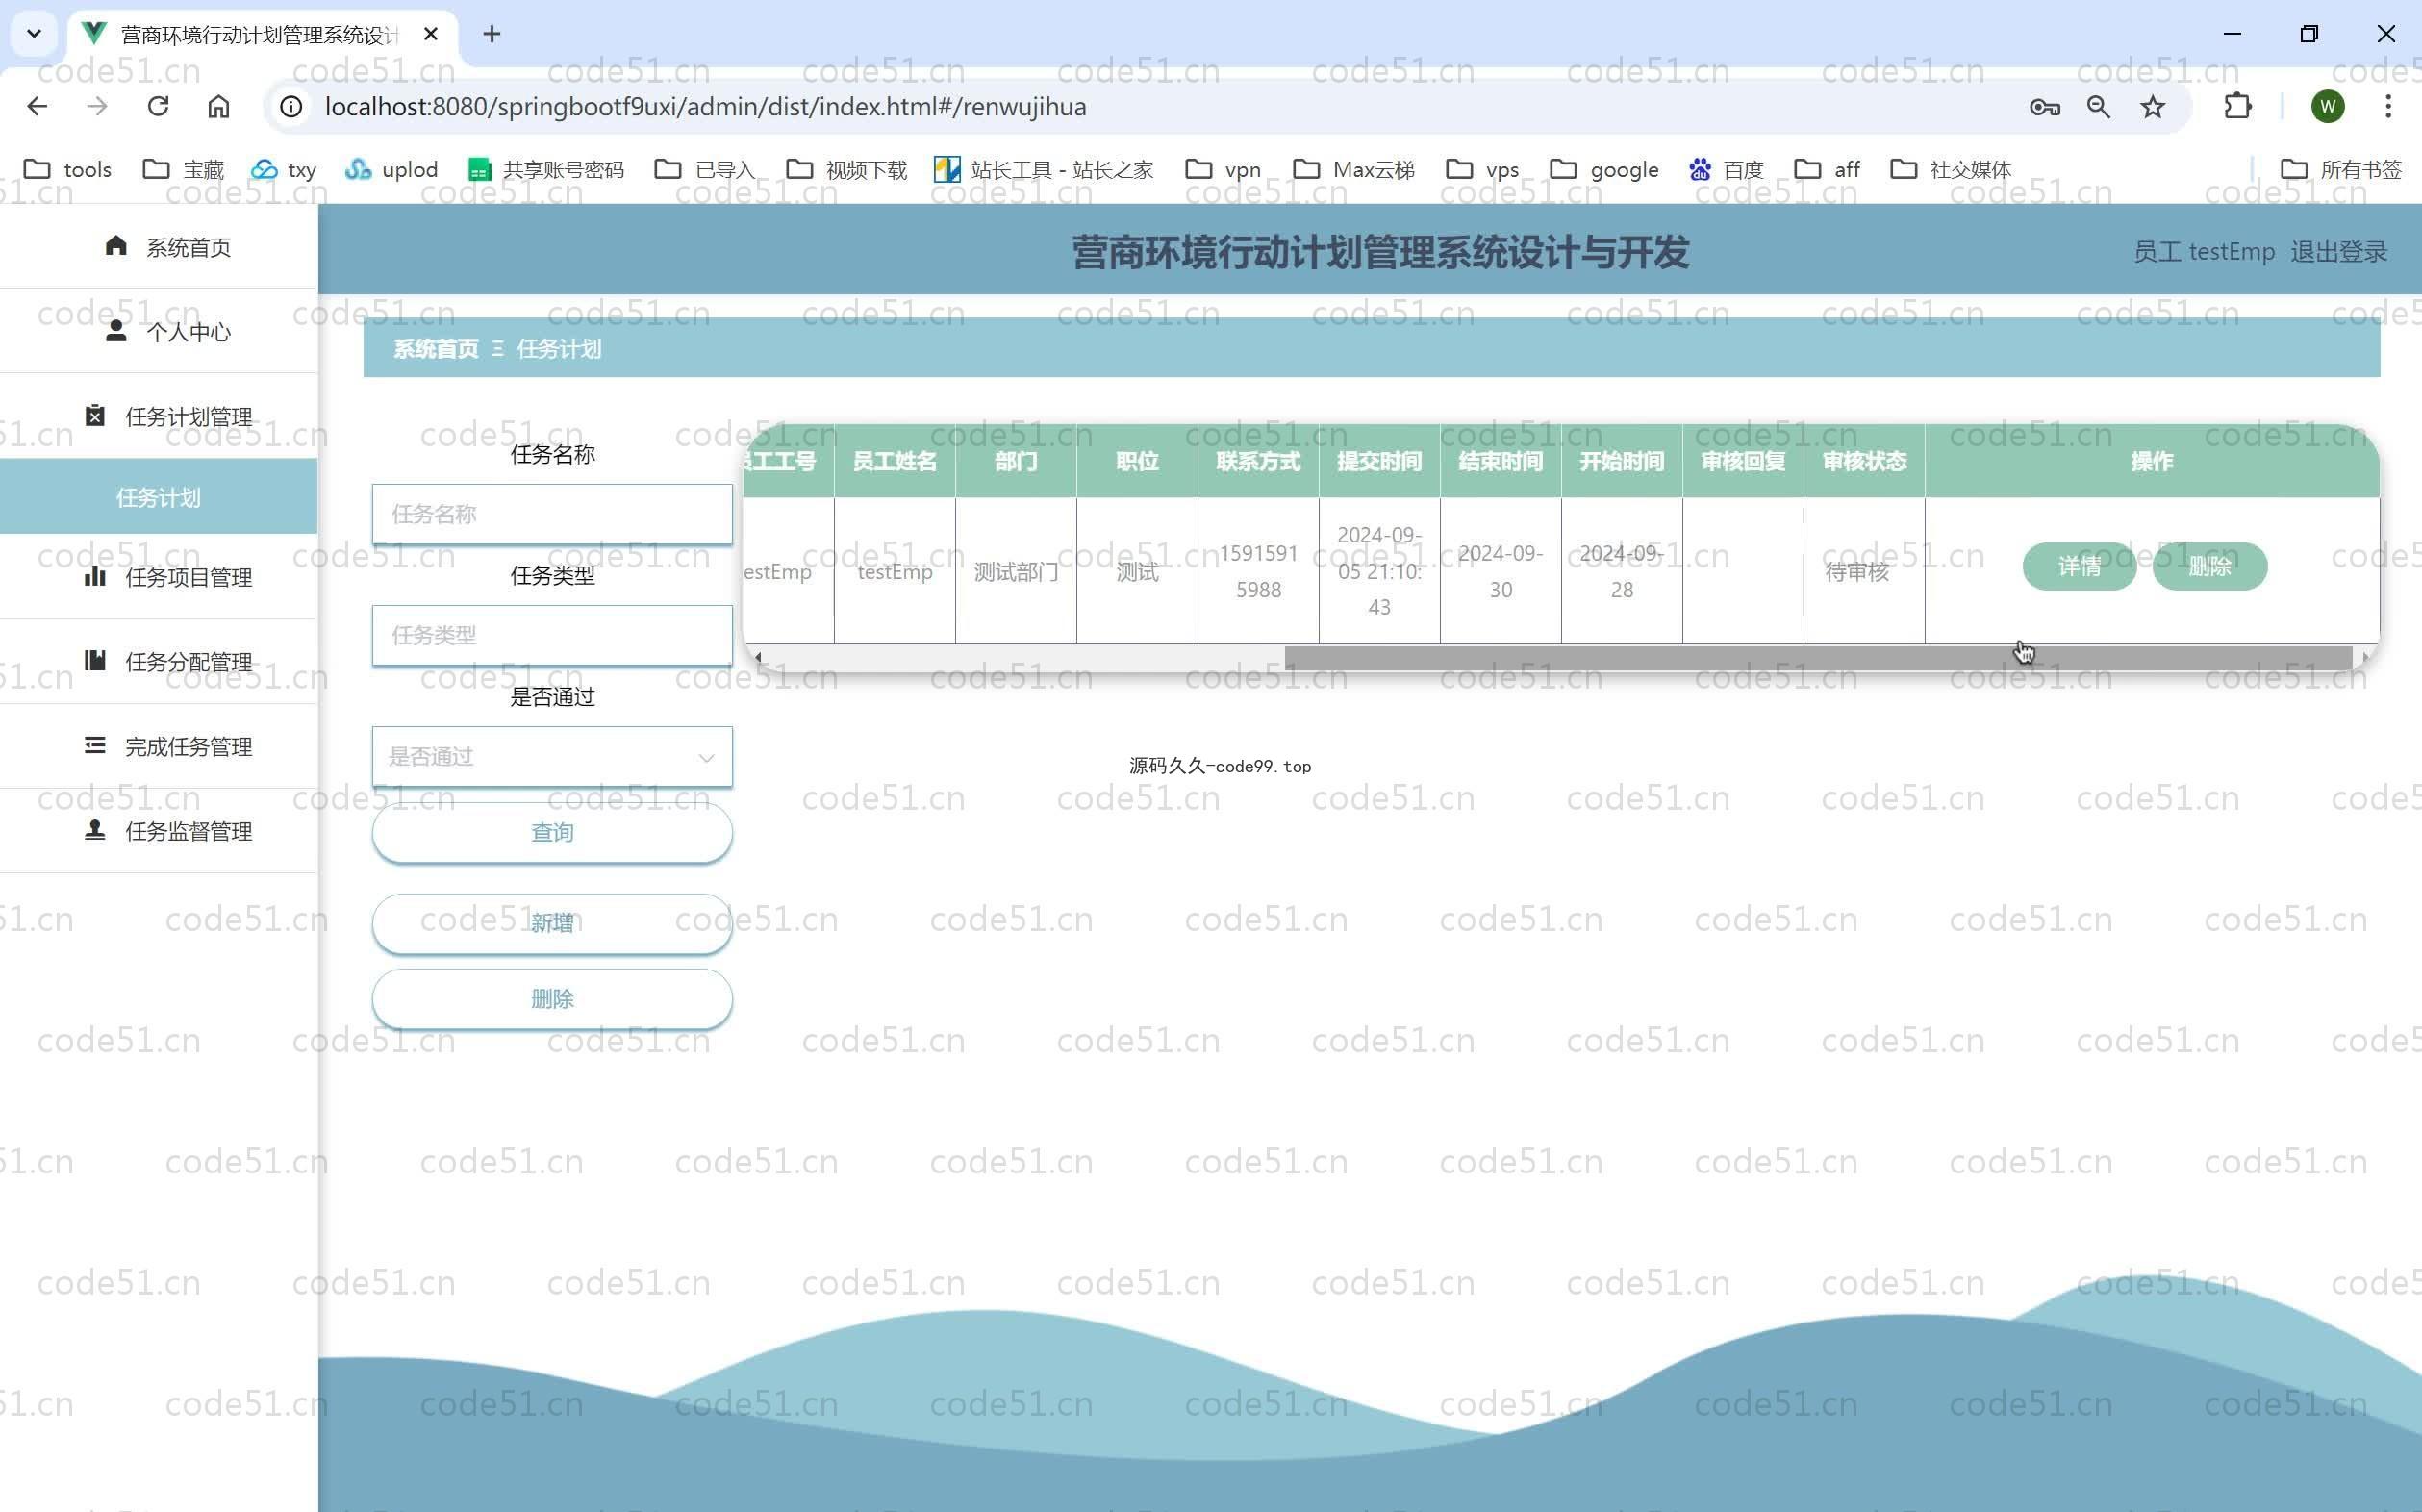2422x1512 pixels.
Task: Open the Max云梯 bookmark folder
Action: 1353,169
